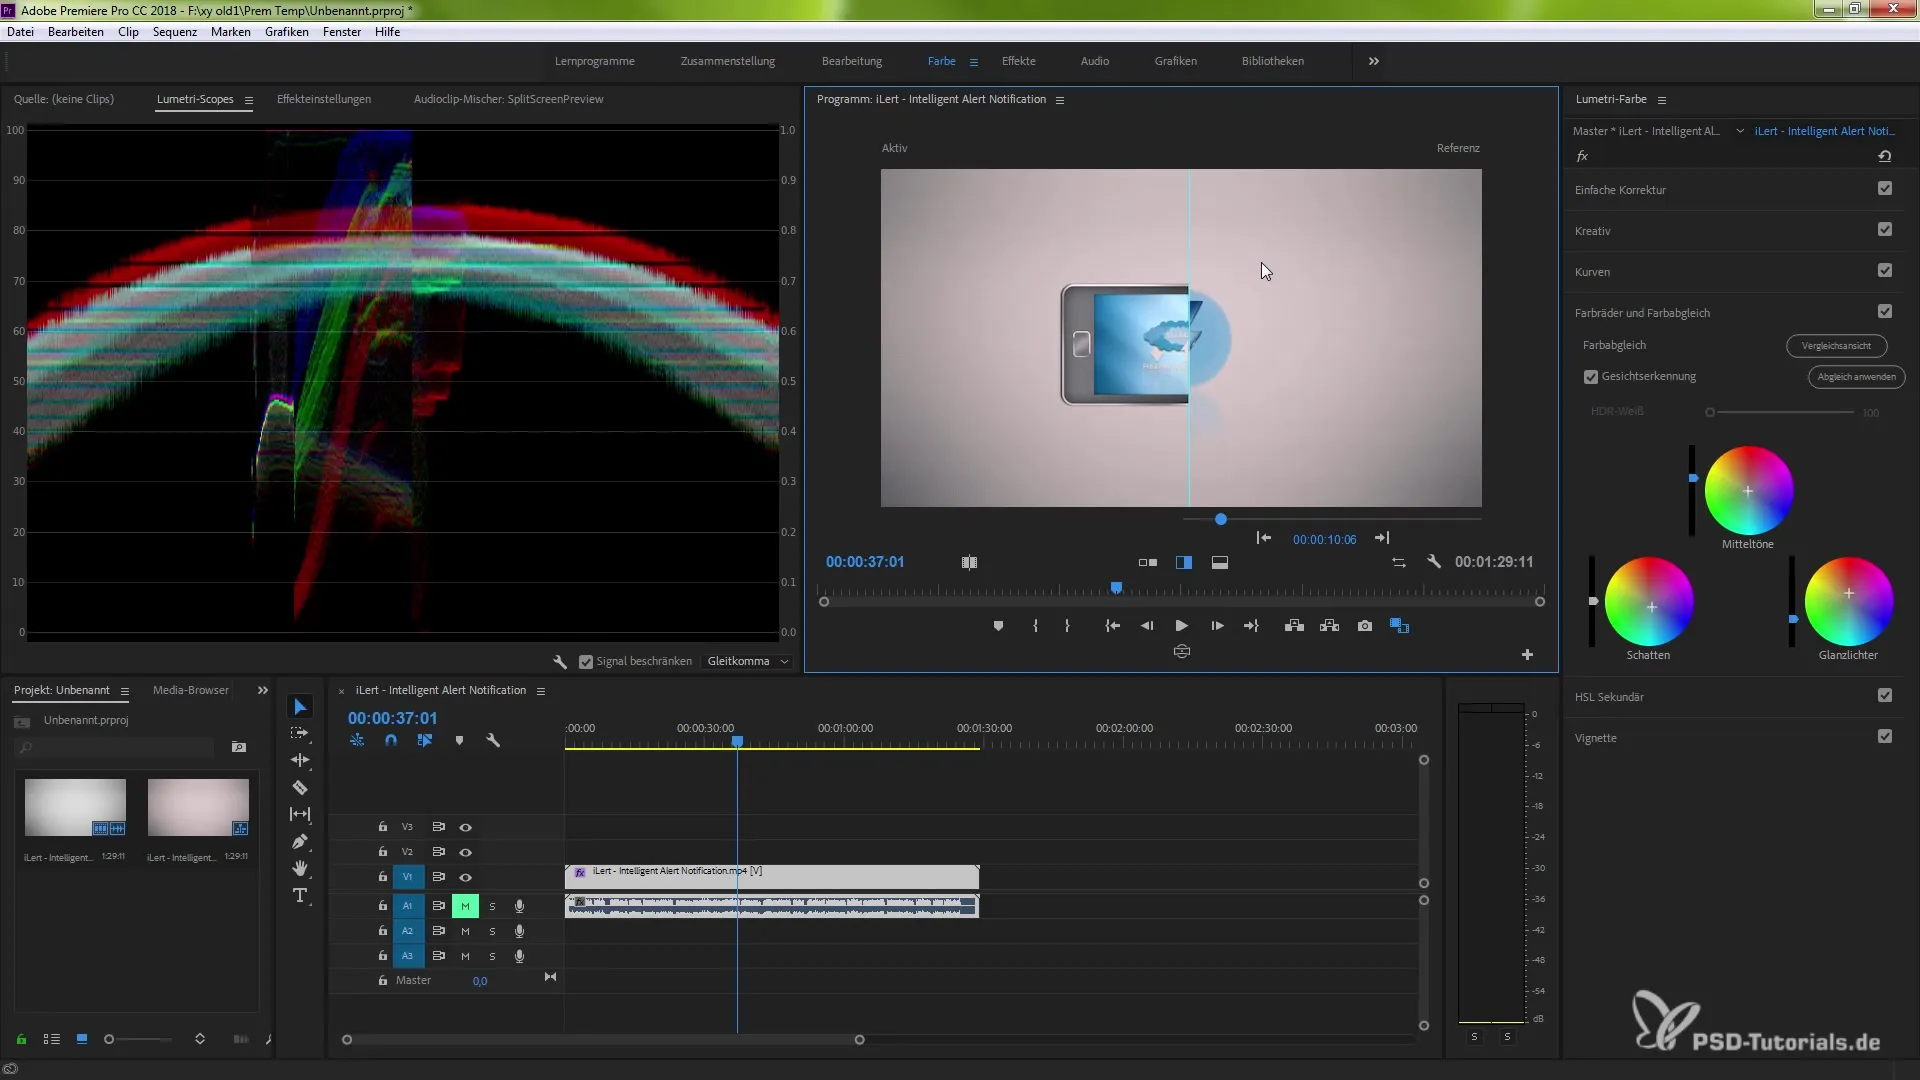The image size is (1920, 1080).
Task: Disable Signal beschränken checkbox
Action: tap(586, 662)
